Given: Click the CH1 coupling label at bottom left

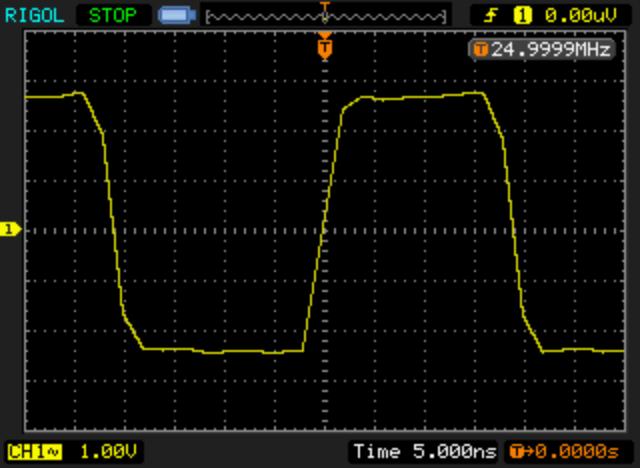Looking at the screenshot, I should click(34, 452).
